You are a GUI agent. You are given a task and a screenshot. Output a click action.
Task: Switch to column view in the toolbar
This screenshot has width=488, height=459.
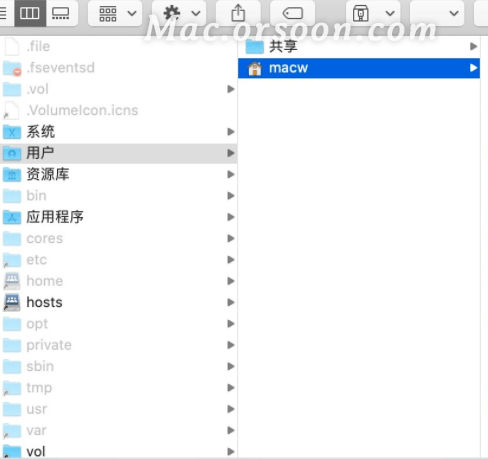[x=30, y=13]
